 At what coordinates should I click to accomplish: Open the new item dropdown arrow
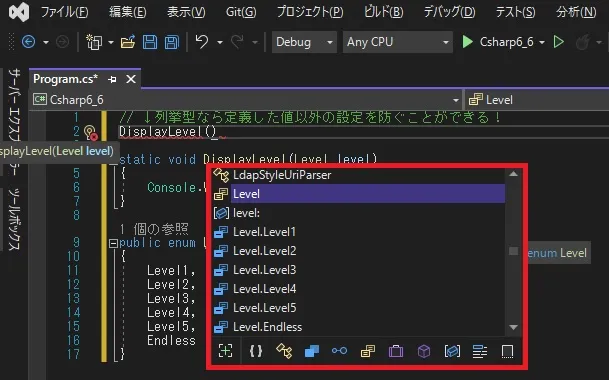coord(111,42)
